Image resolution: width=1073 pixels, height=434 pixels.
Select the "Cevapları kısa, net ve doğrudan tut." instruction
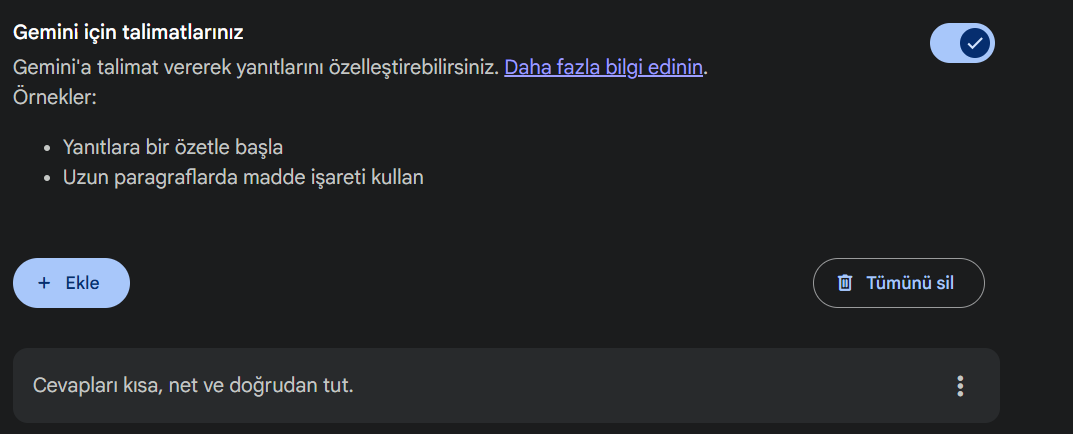point(193,385)
